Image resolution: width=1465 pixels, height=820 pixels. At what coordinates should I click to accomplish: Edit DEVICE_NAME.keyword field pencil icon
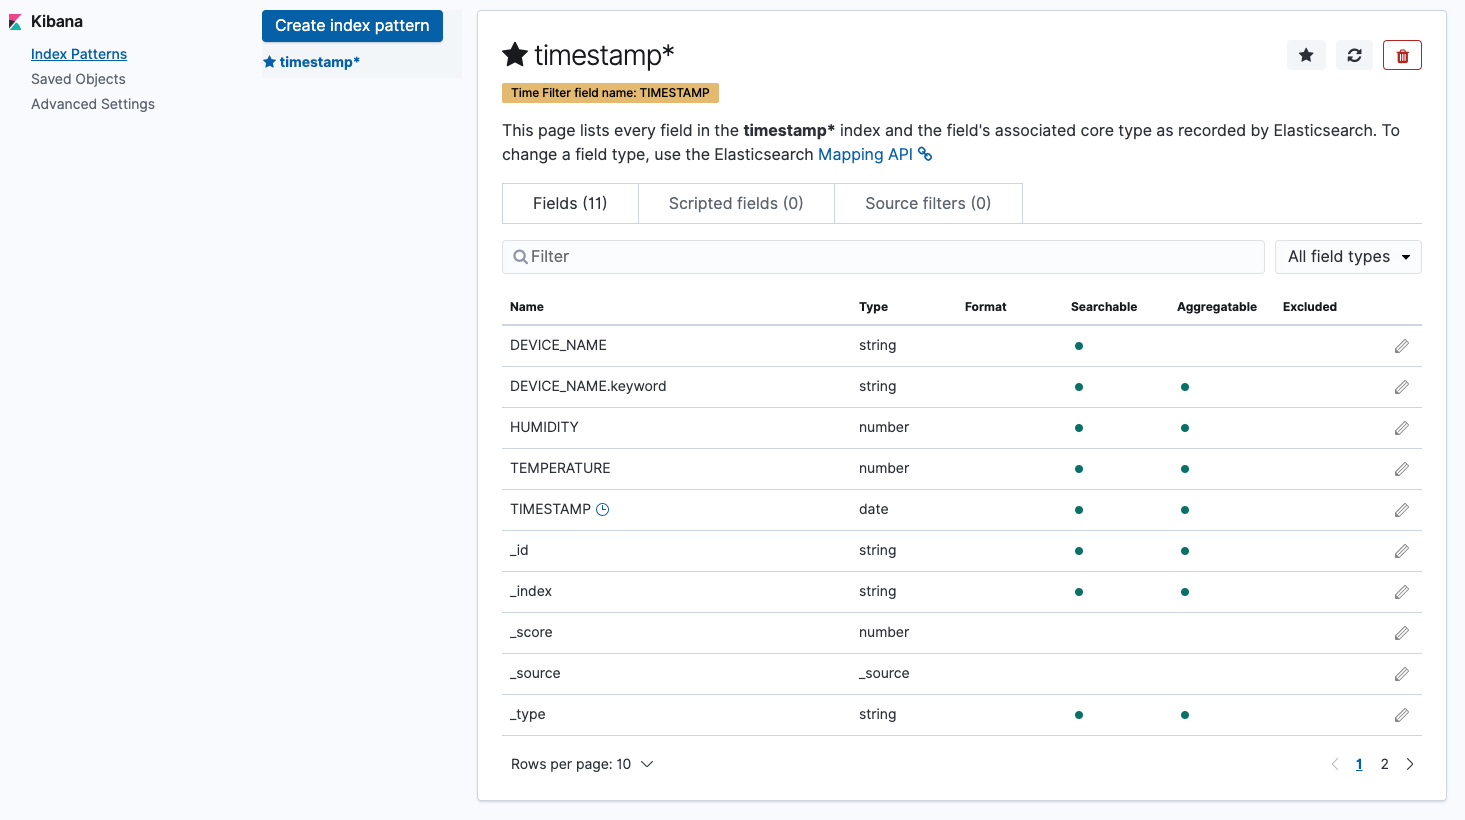[1402, 387]
